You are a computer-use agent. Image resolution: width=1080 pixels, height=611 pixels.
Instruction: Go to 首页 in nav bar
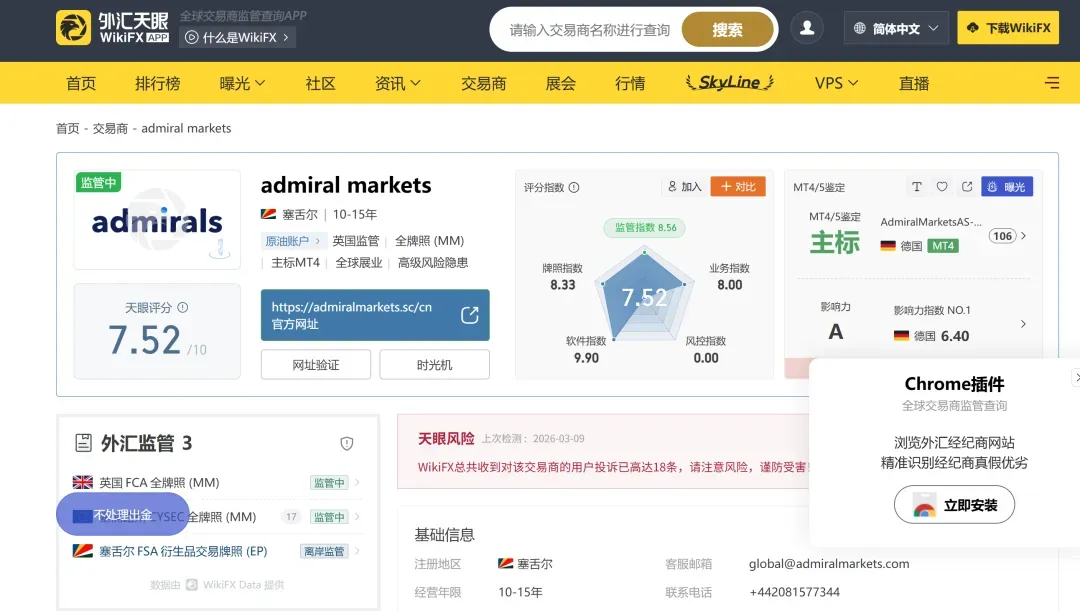(x=81, y=83)
